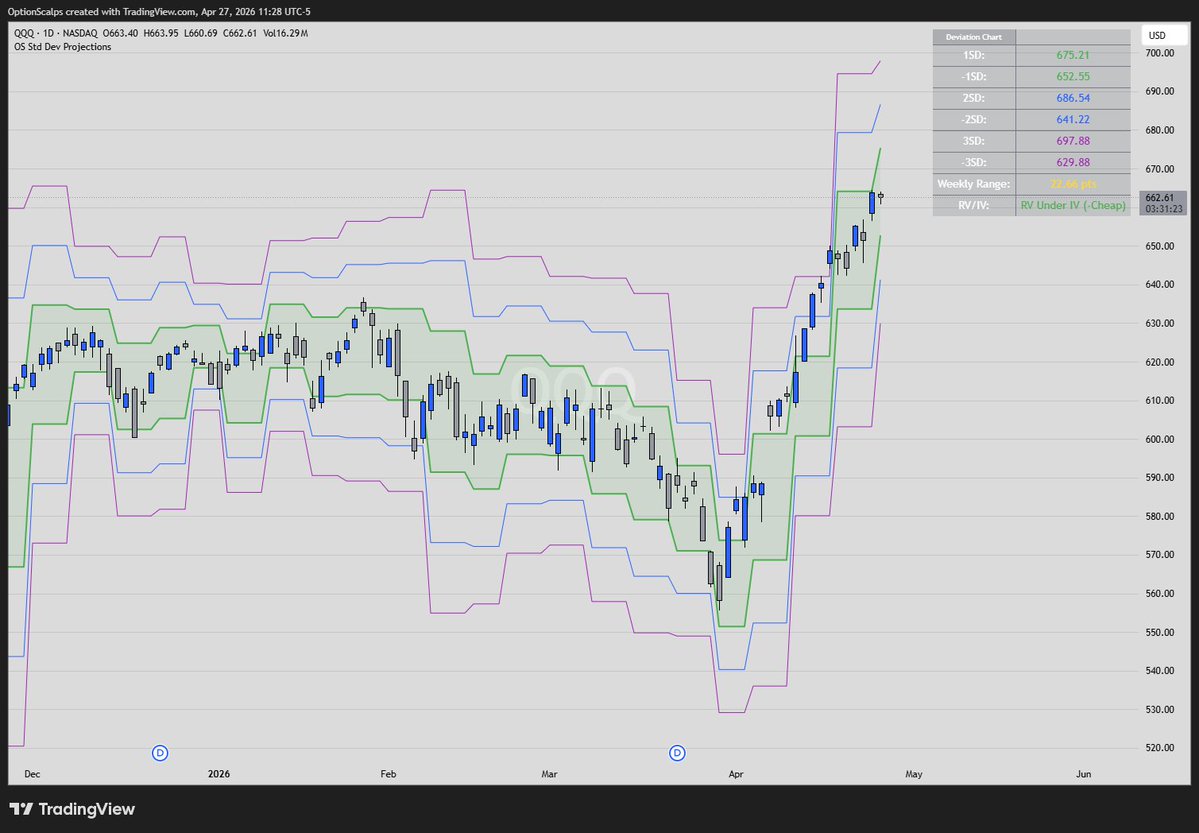Screen dimensions: 1199x833
Task: Click the 3SD row showing 697.88
Action: tap(1073, 140)
